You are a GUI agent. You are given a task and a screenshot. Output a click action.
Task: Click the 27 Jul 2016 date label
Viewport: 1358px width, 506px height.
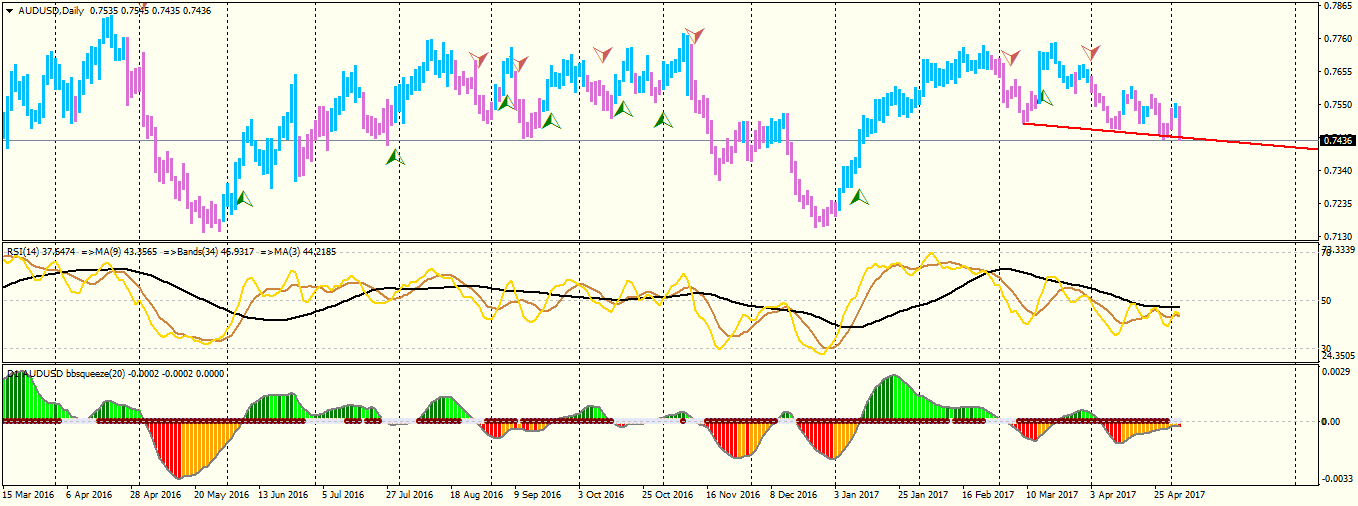[410, 495]
